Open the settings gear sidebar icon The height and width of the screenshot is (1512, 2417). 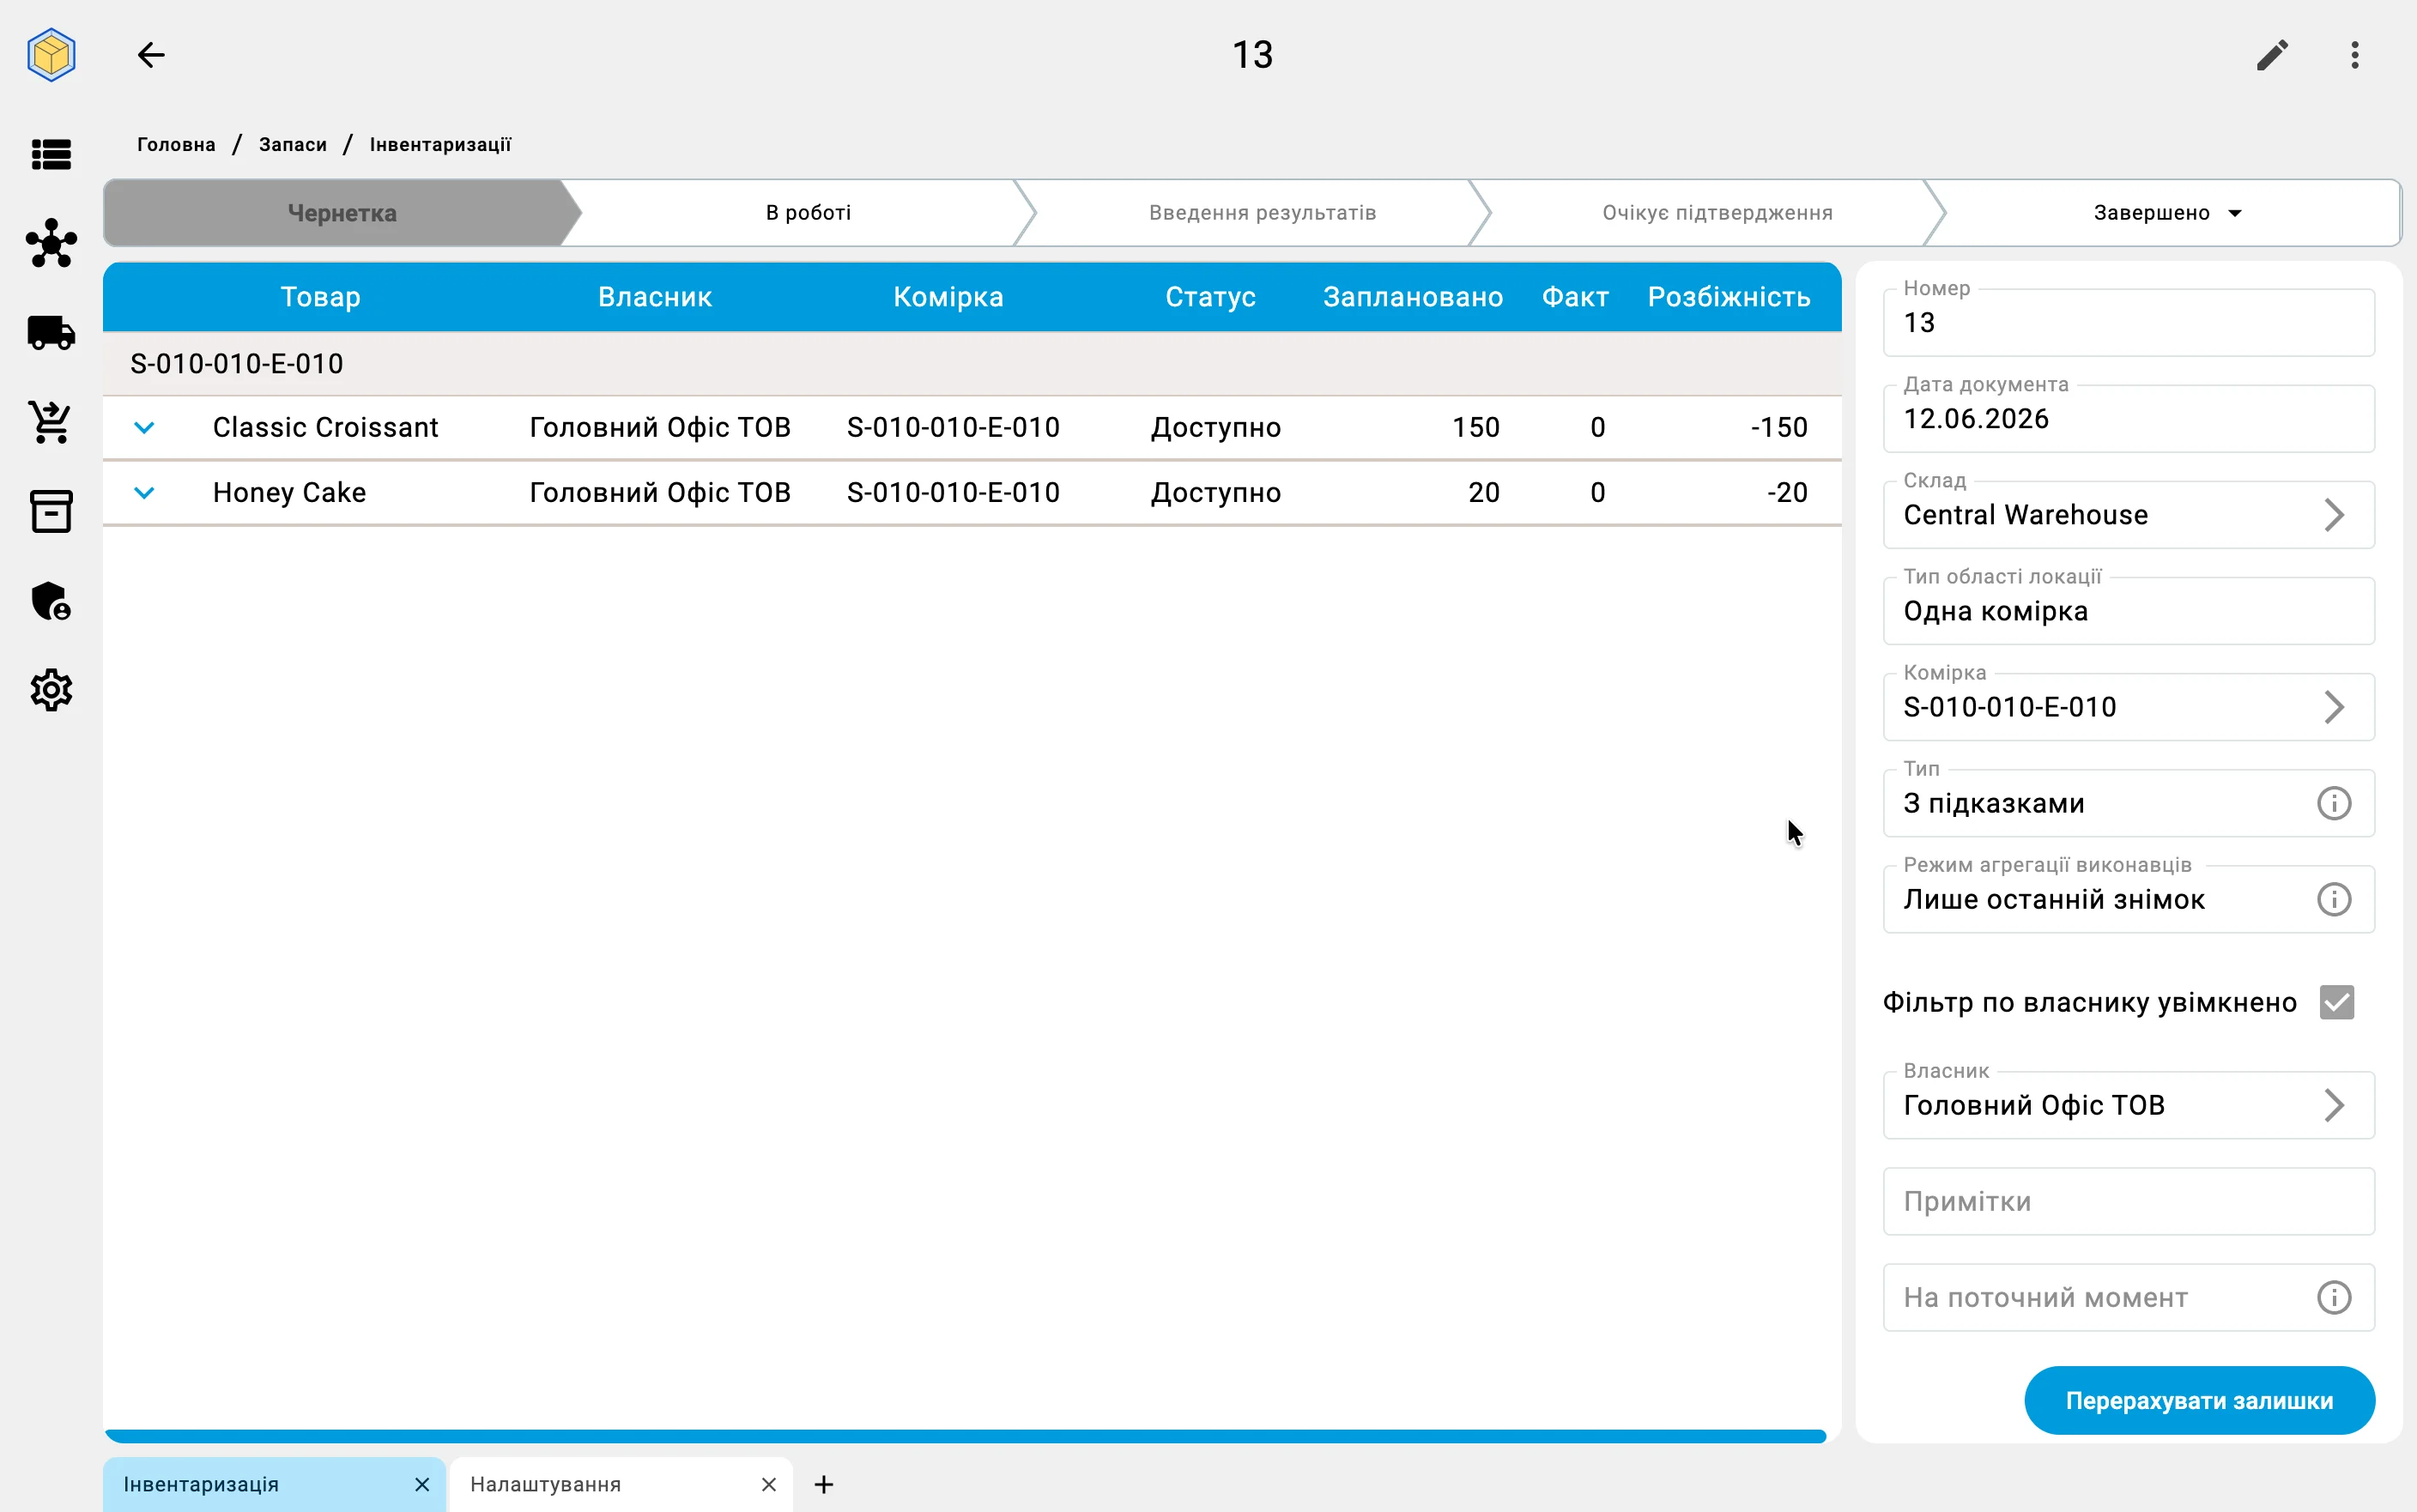click(x=51, y=690)
